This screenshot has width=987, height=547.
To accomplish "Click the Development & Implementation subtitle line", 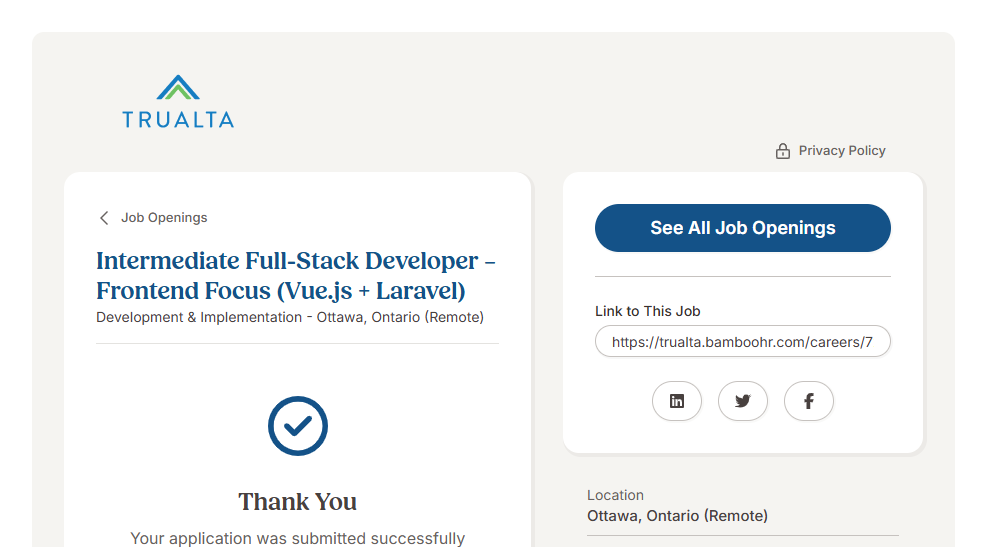I will pos(290,317).
